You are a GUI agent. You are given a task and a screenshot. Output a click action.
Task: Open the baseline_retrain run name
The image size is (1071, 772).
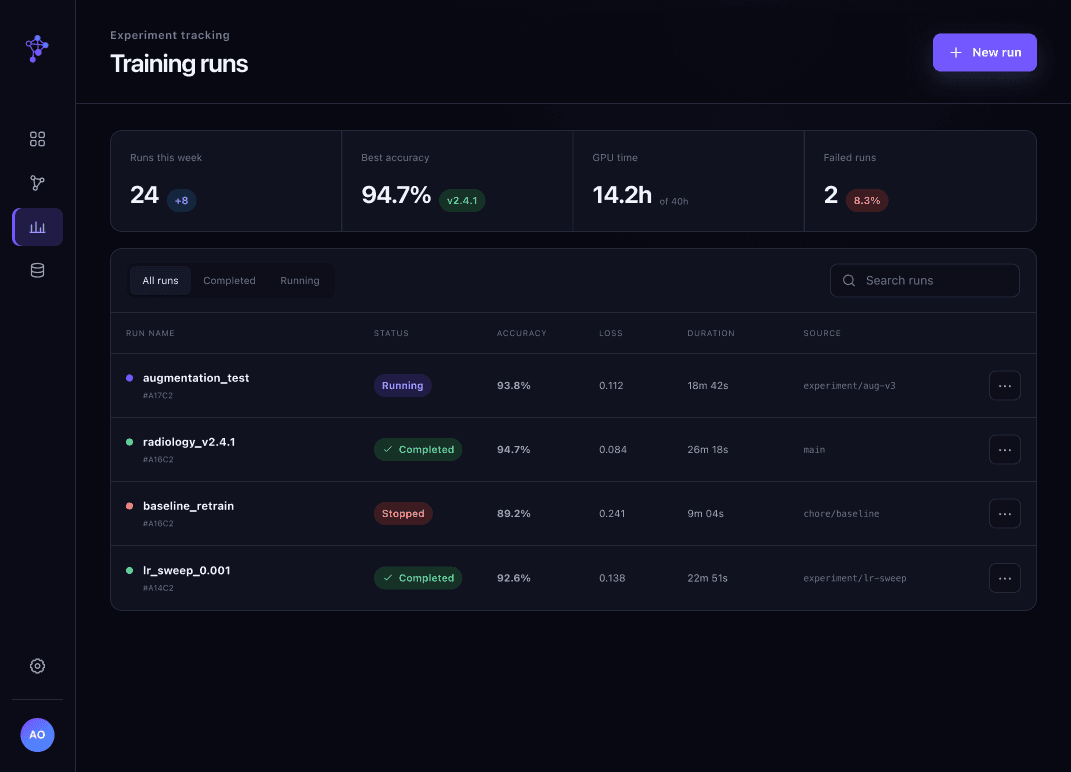coord(188,506)
